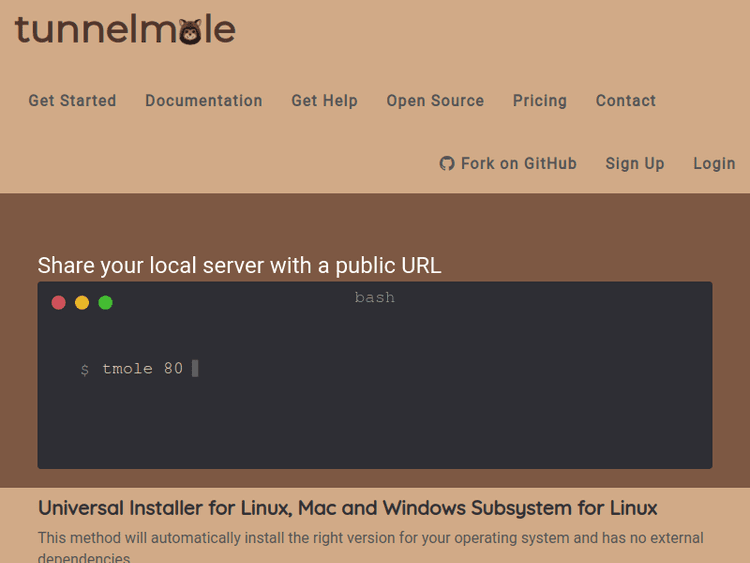750x563 pixels.
Task: Click the dollar sign prompt in the terminal
Action: coord(85,370)
